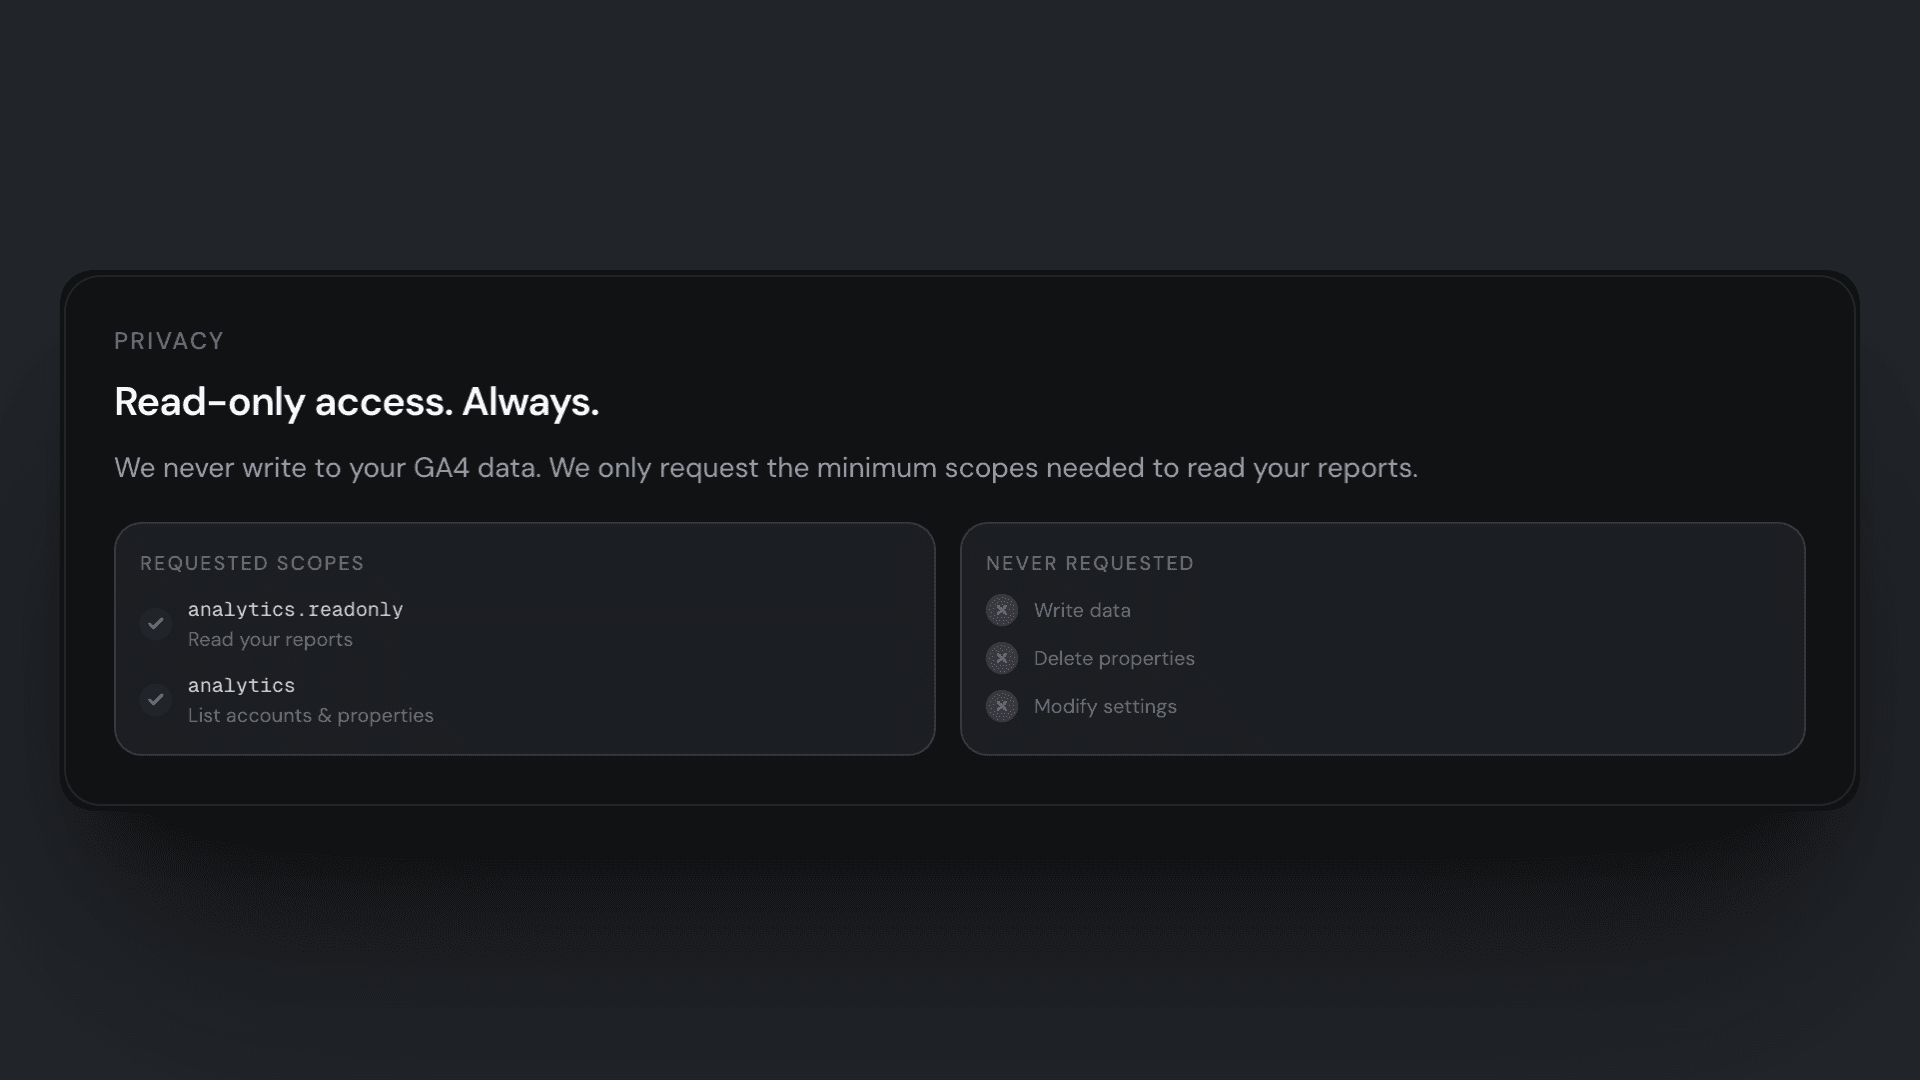Click the "List accounts & properties" description

310,716
